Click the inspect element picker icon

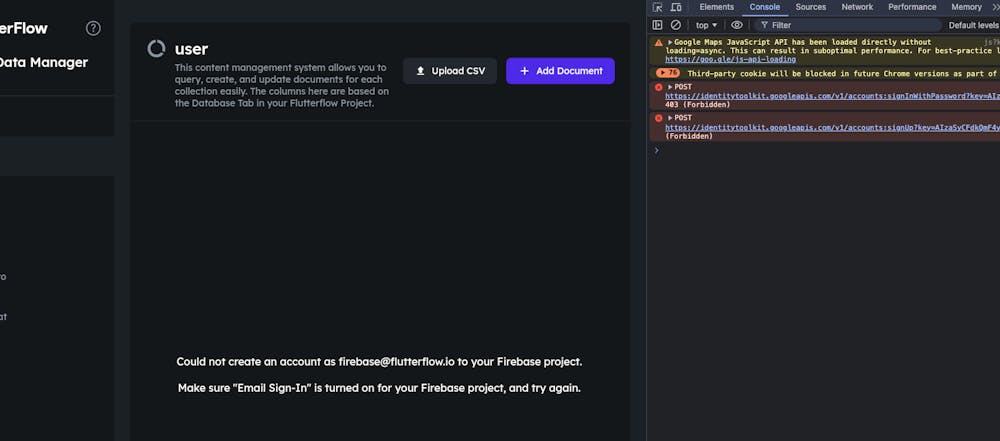click(x=657, y=7)
